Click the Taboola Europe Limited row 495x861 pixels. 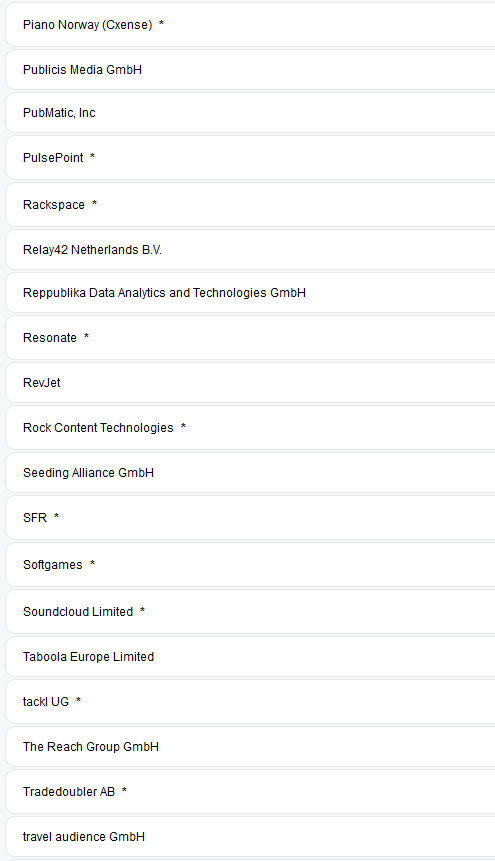251,657
